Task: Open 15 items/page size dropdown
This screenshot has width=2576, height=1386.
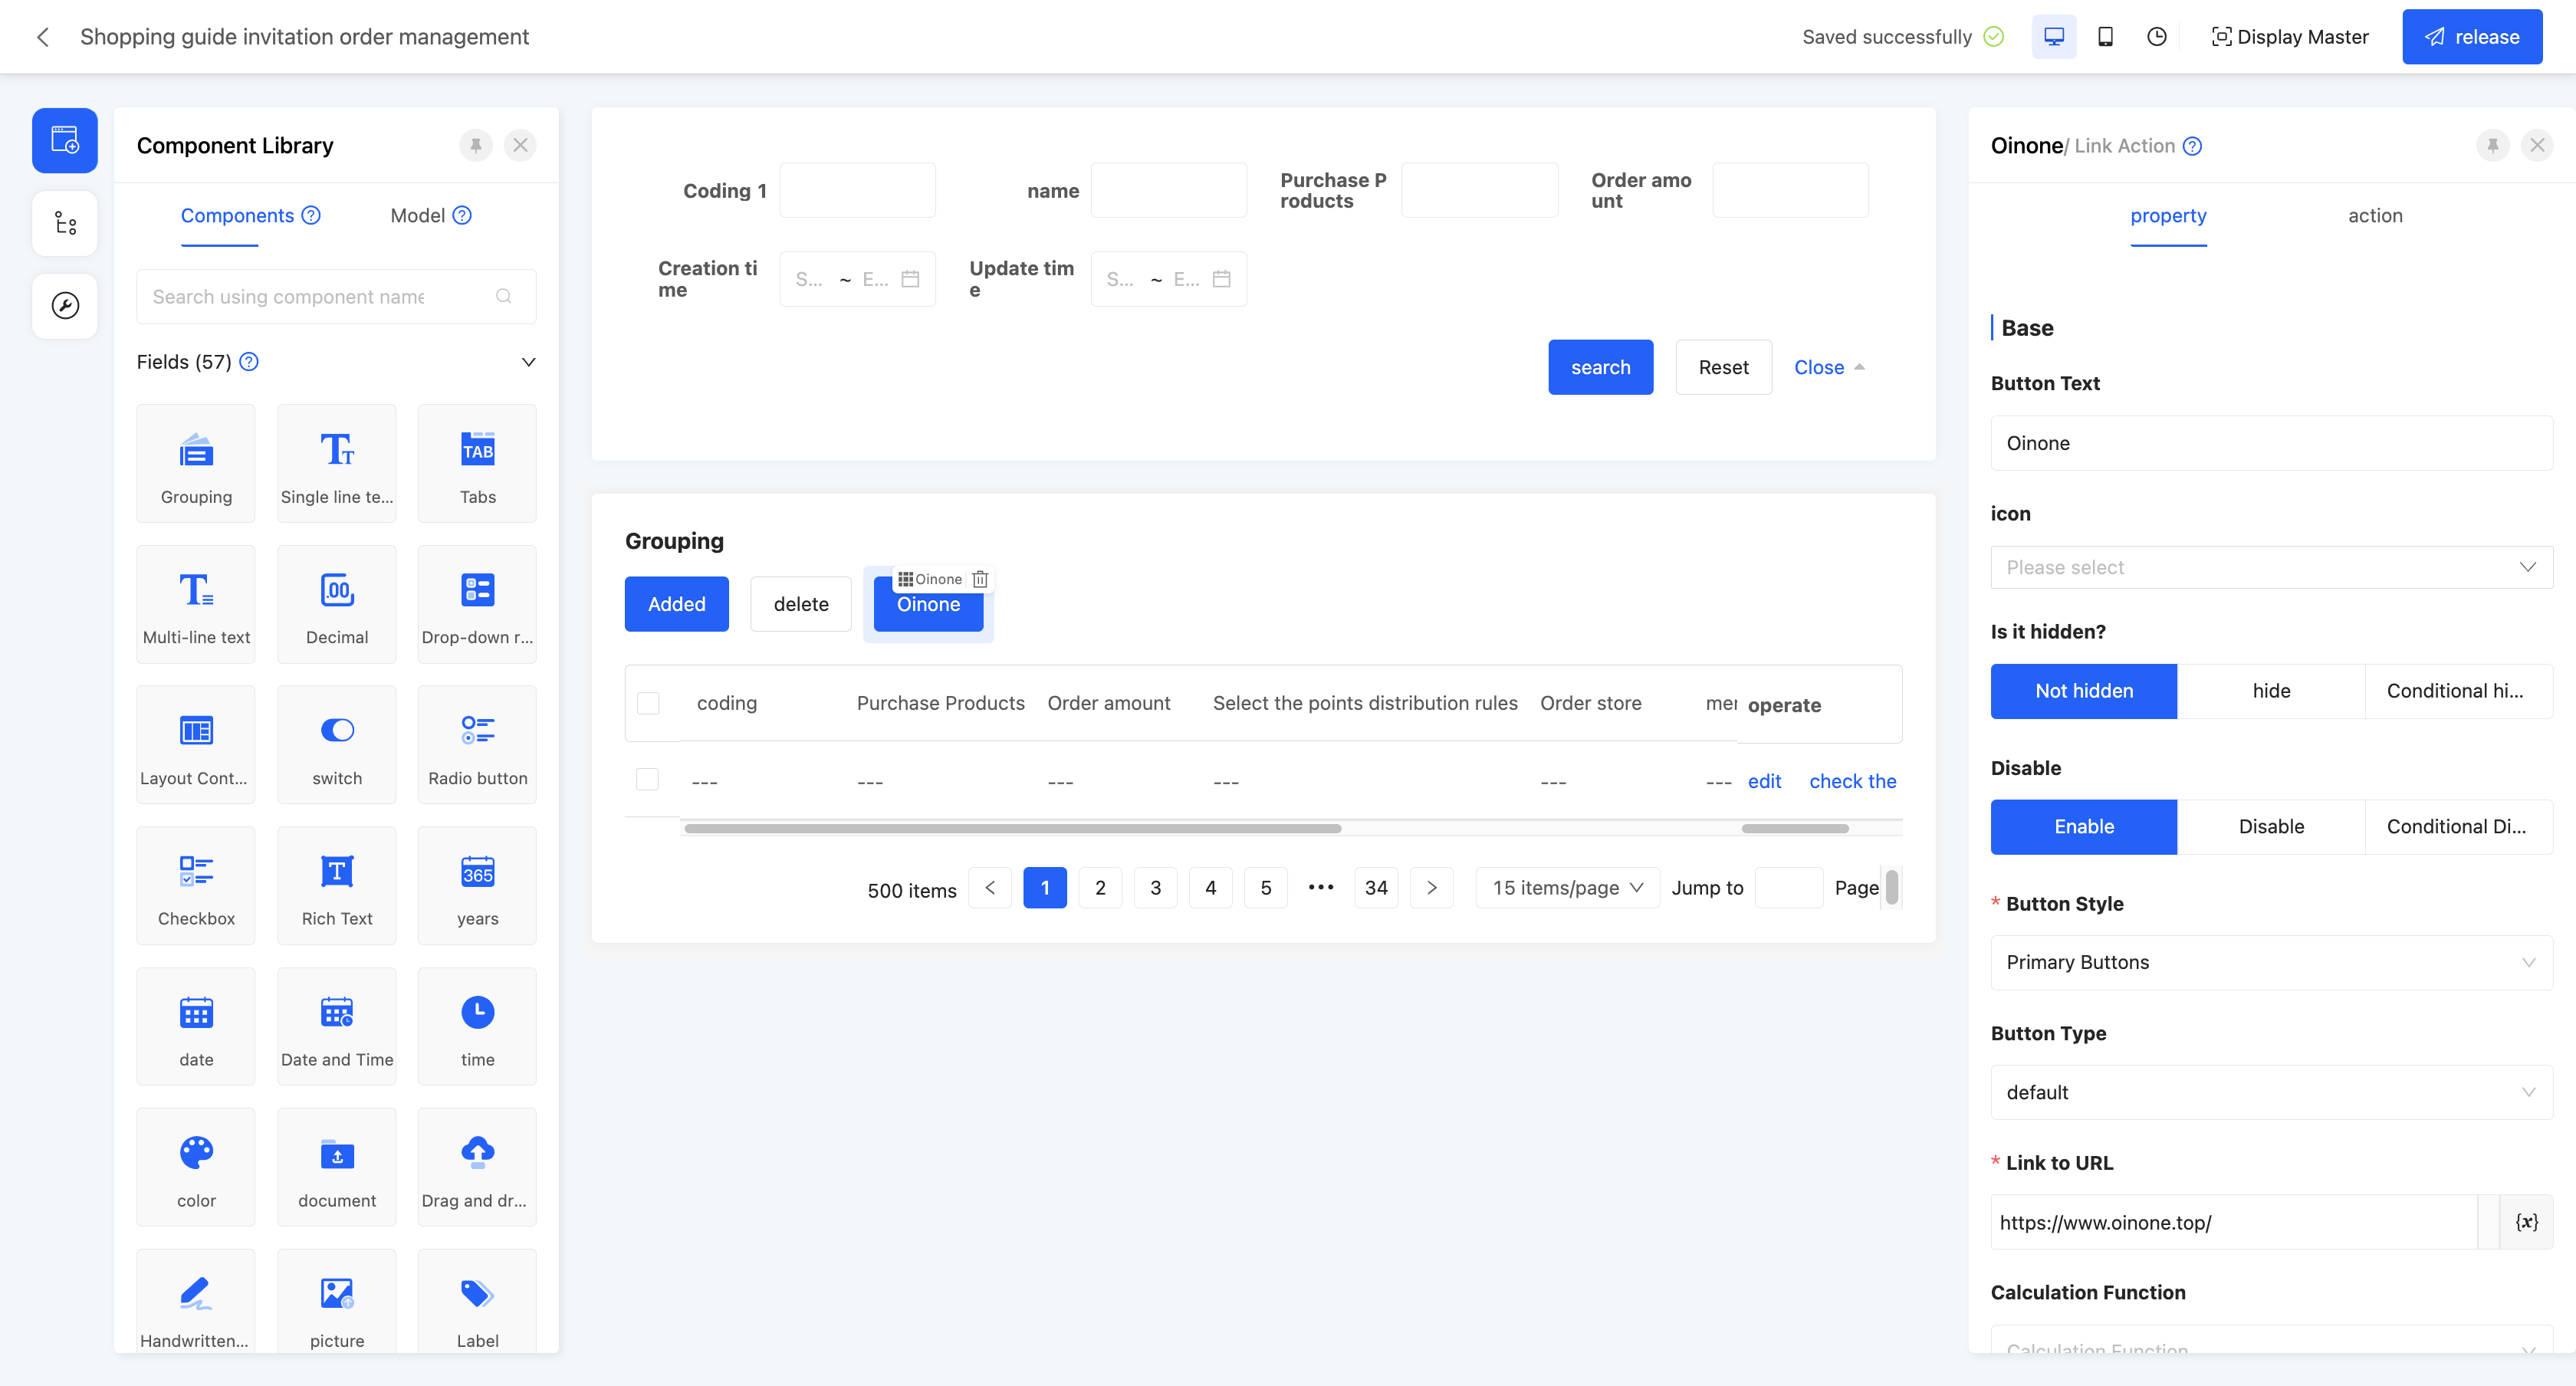Action: point(1567,888)
